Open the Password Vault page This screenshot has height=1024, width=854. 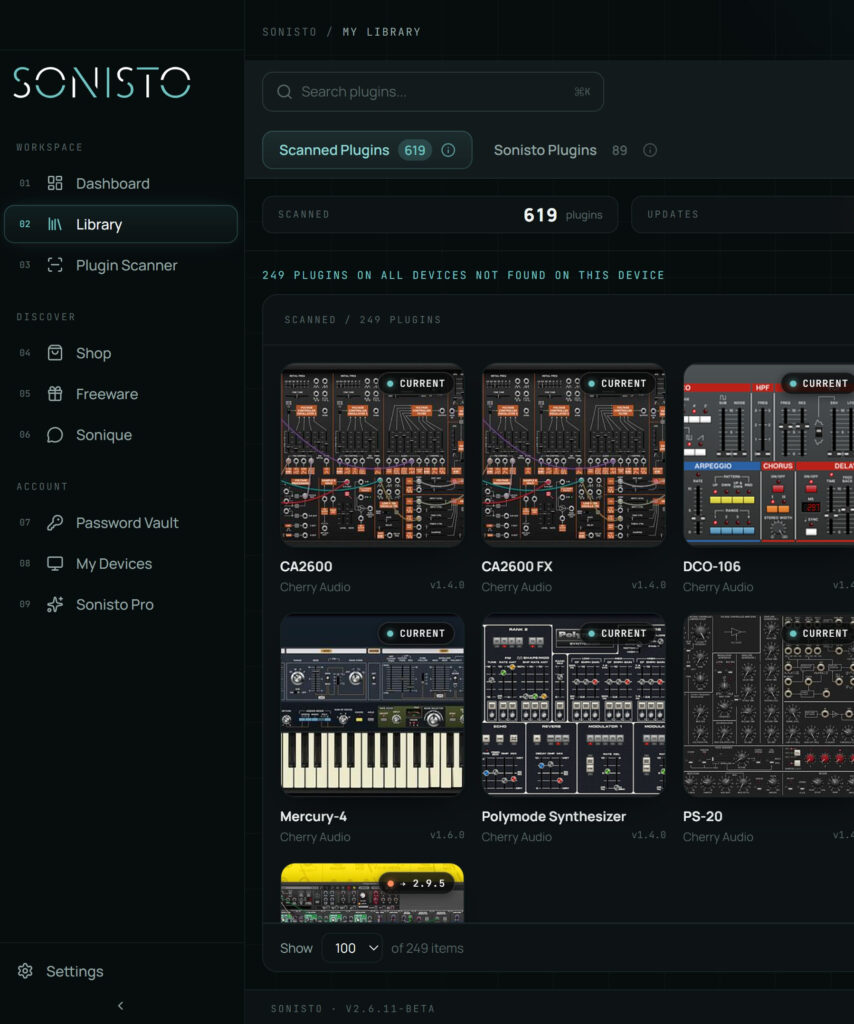(121, 523)
